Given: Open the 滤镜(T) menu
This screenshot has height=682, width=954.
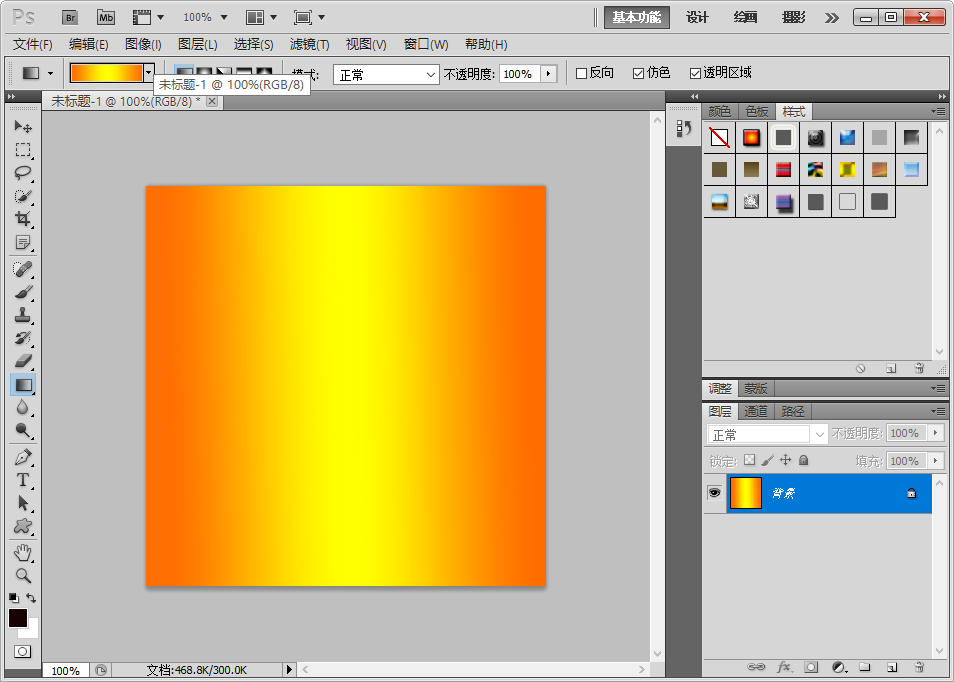Looking at the screenshot, I should point(309,44).
